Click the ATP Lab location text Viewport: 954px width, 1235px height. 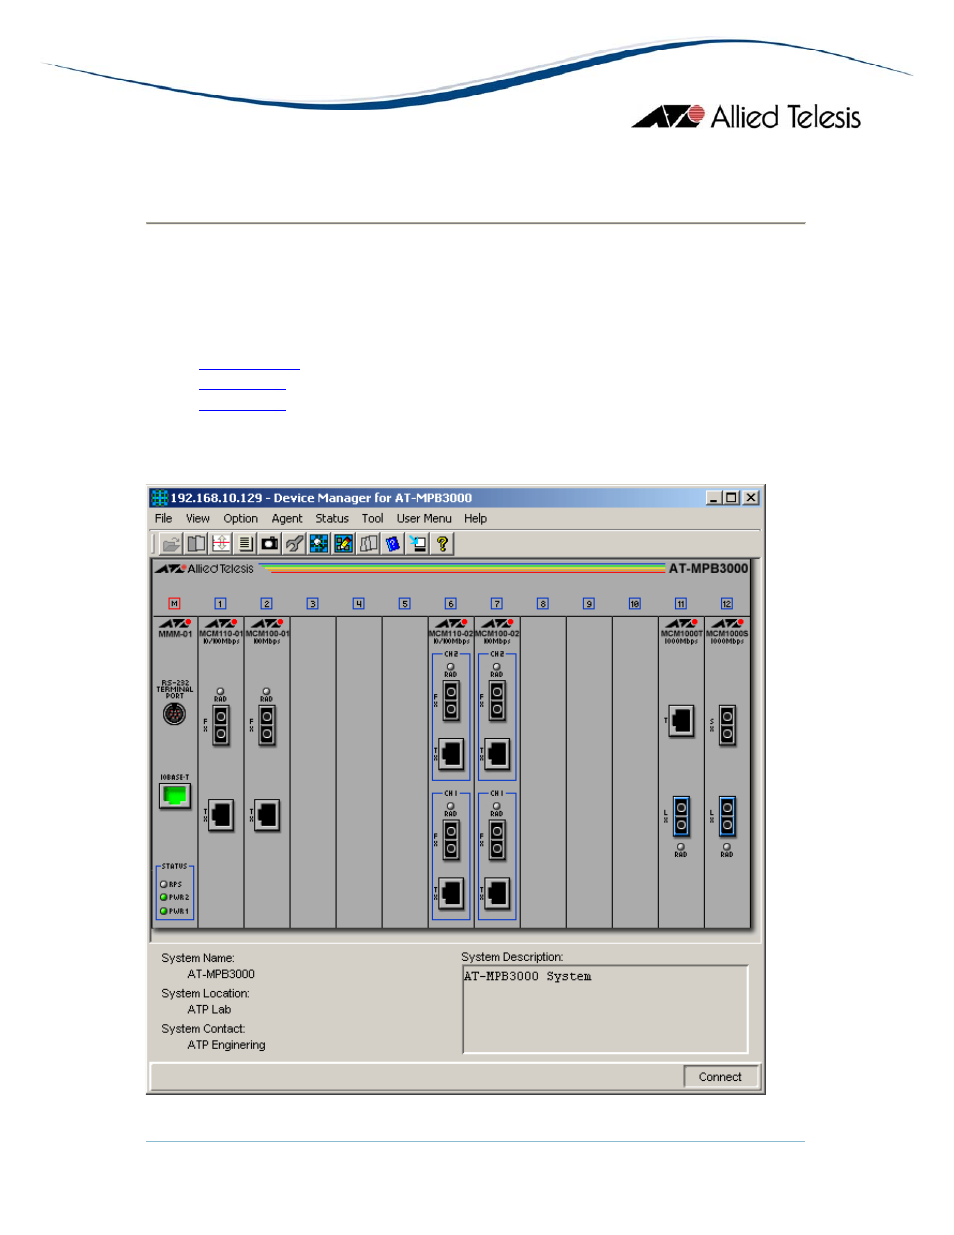(209, 1010)
